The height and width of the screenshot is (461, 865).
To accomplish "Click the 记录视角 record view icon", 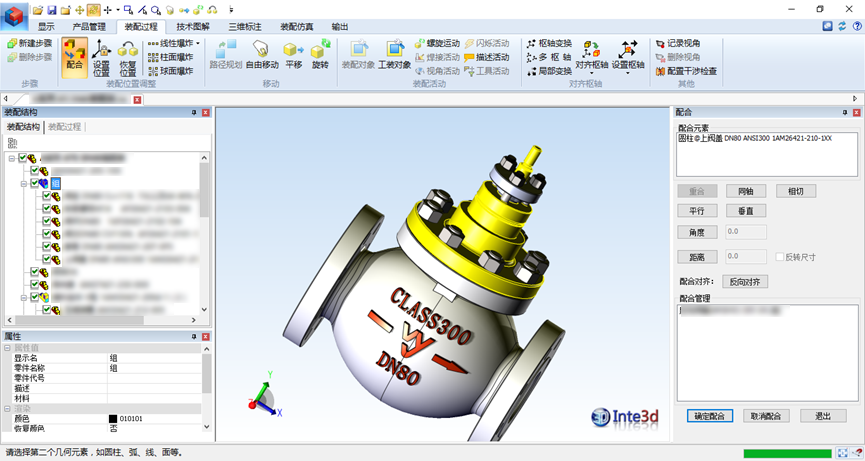I will pyautogui.click(x=660, y=43).
